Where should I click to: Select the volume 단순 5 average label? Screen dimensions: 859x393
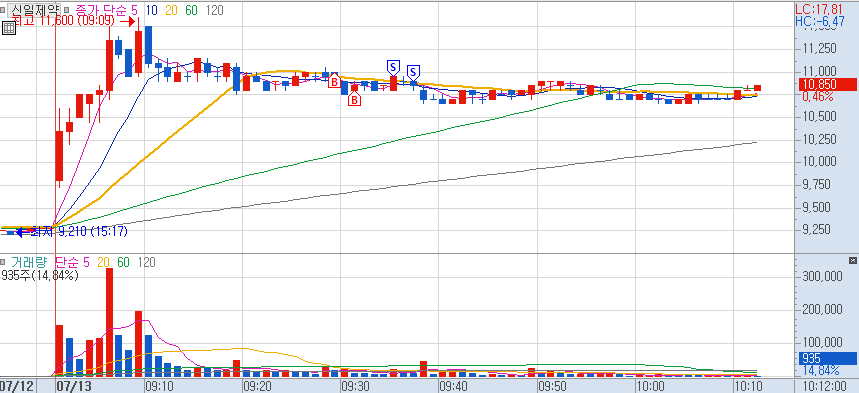pyautogui.click(x=73, y=263)
